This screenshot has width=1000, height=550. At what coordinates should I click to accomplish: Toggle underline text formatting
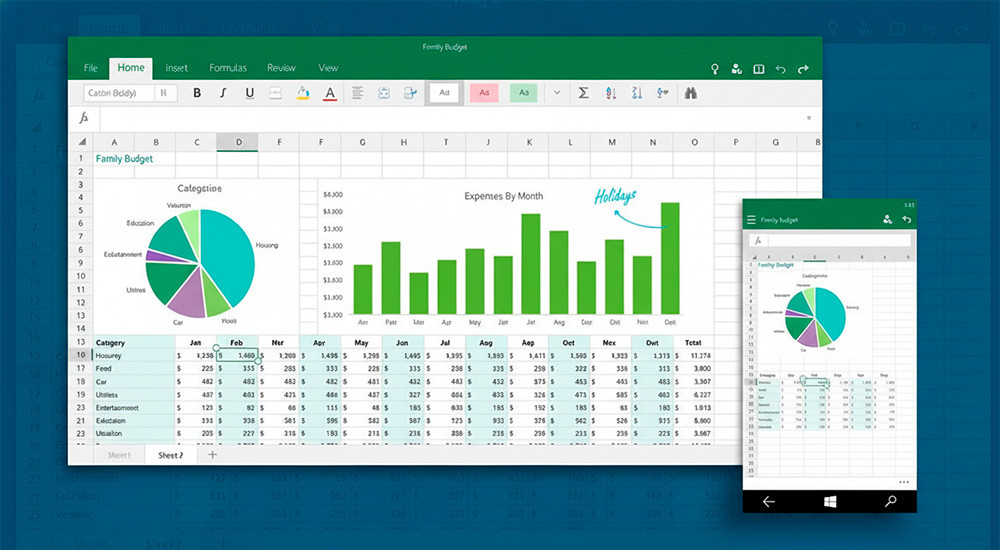249,93
